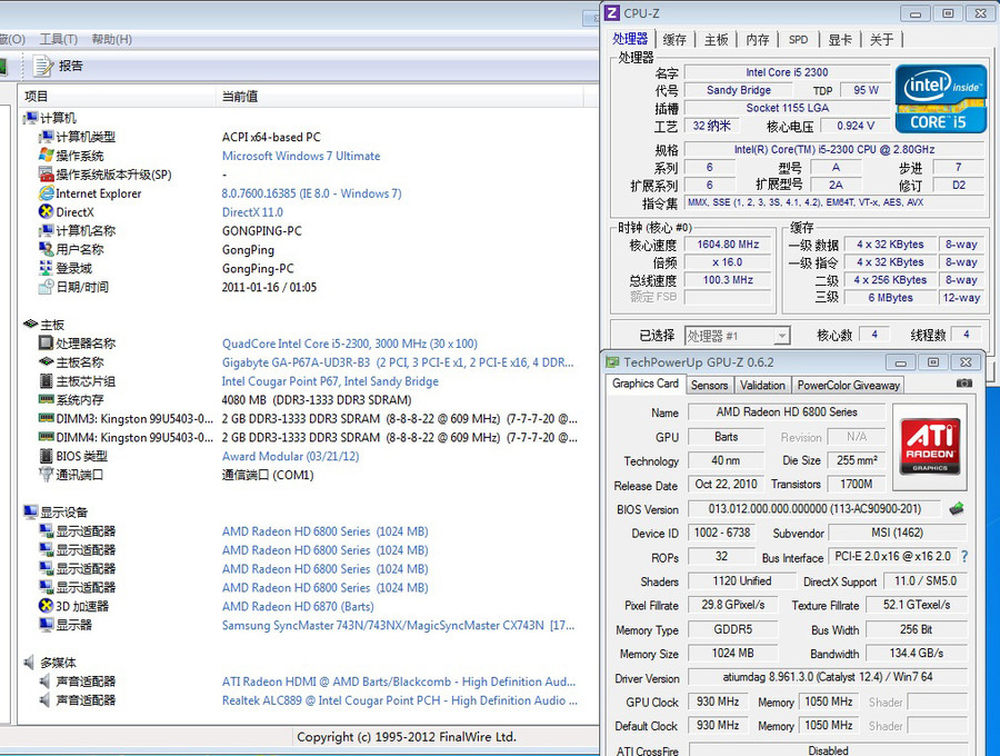Viewport: 1000px width, 756px height.
Task: Select the Display Devices category icon
Action: tap(30, 512)
